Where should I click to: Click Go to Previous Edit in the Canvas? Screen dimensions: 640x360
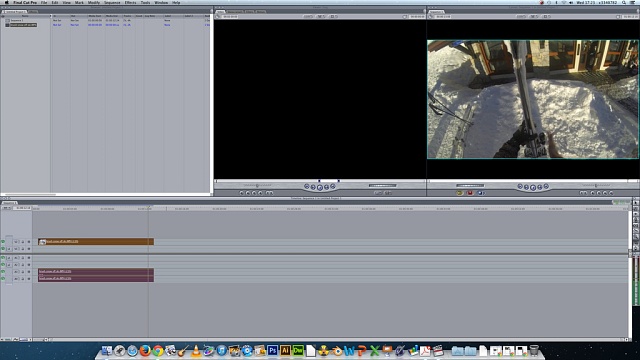coord(520,187)
